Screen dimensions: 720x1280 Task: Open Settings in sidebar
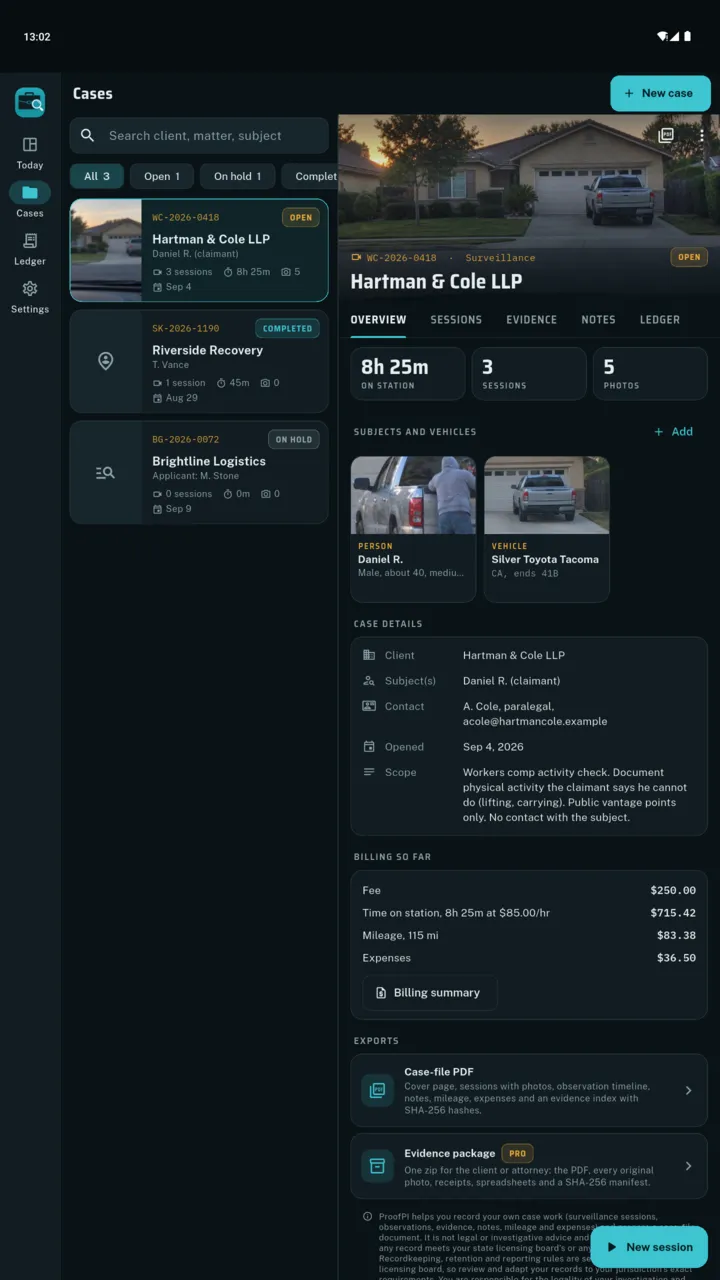(30, 297)
